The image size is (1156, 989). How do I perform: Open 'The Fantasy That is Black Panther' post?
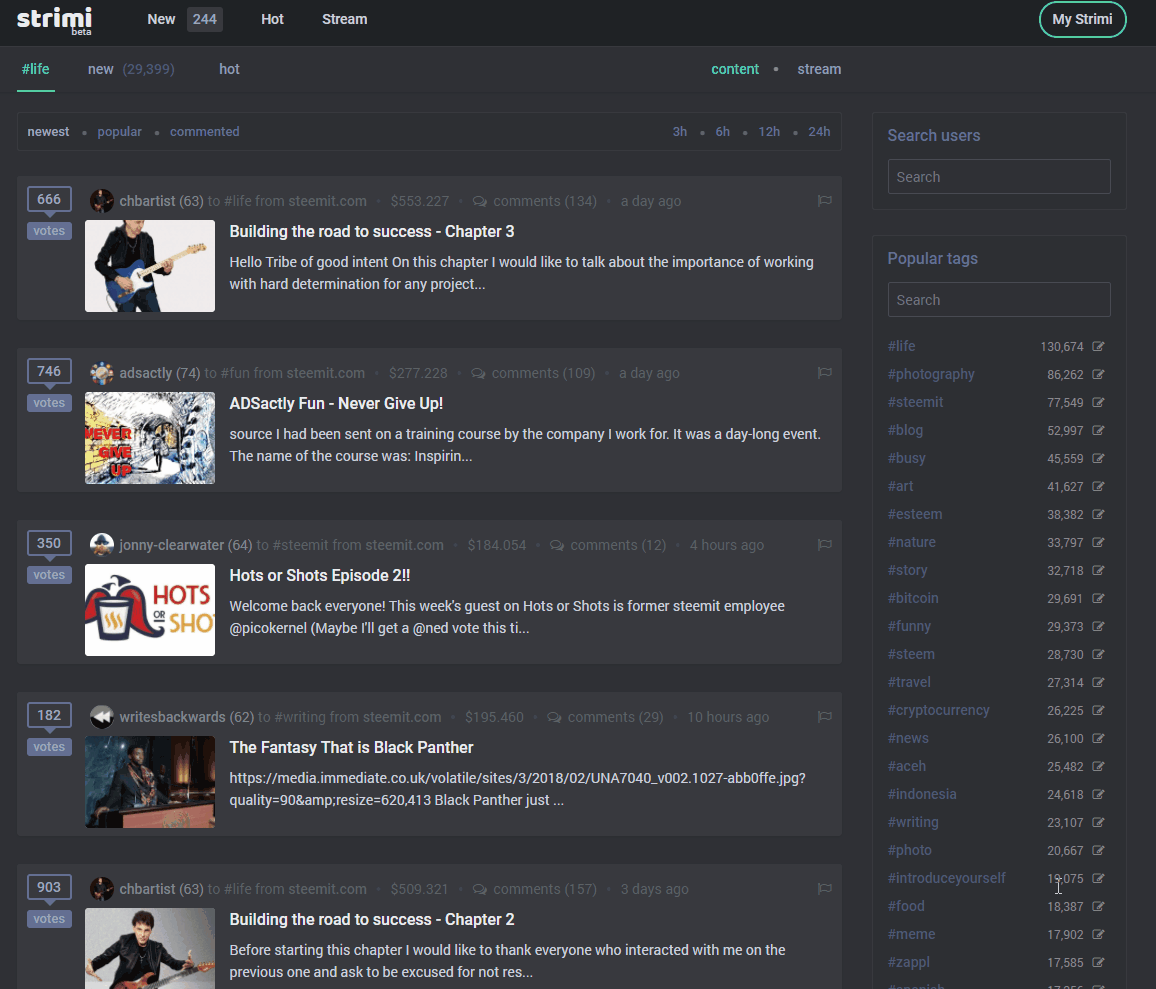click(x=351, y=747)
